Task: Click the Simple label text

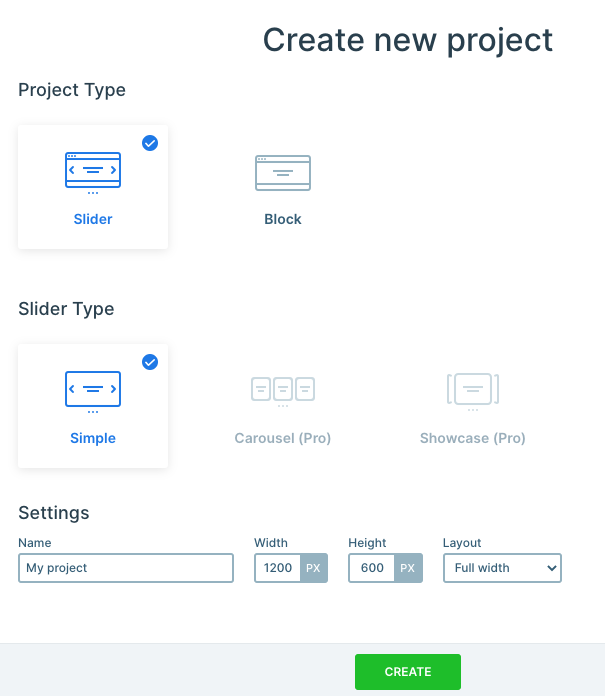Action: (93, 438)
